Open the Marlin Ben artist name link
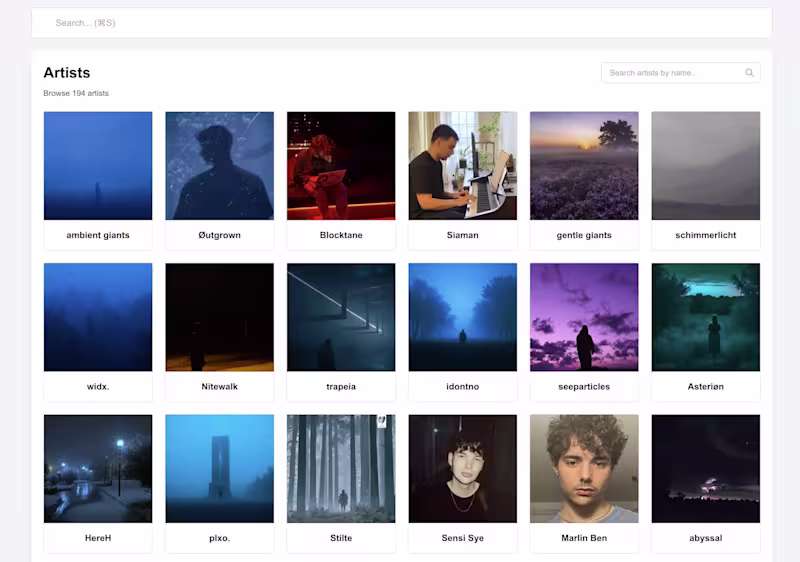The width and height of the screenshot is (800, 562). 584,538
